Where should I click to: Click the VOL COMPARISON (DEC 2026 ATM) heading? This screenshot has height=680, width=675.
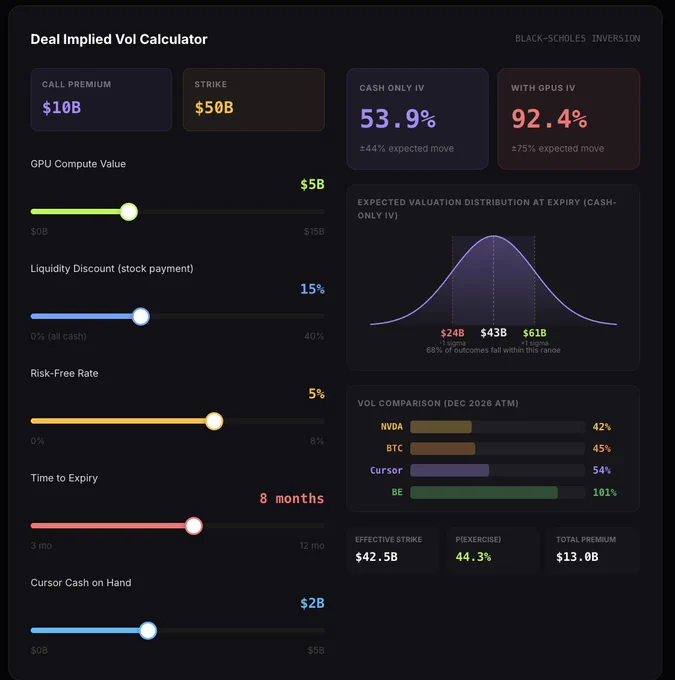click(x=438, y=403)
